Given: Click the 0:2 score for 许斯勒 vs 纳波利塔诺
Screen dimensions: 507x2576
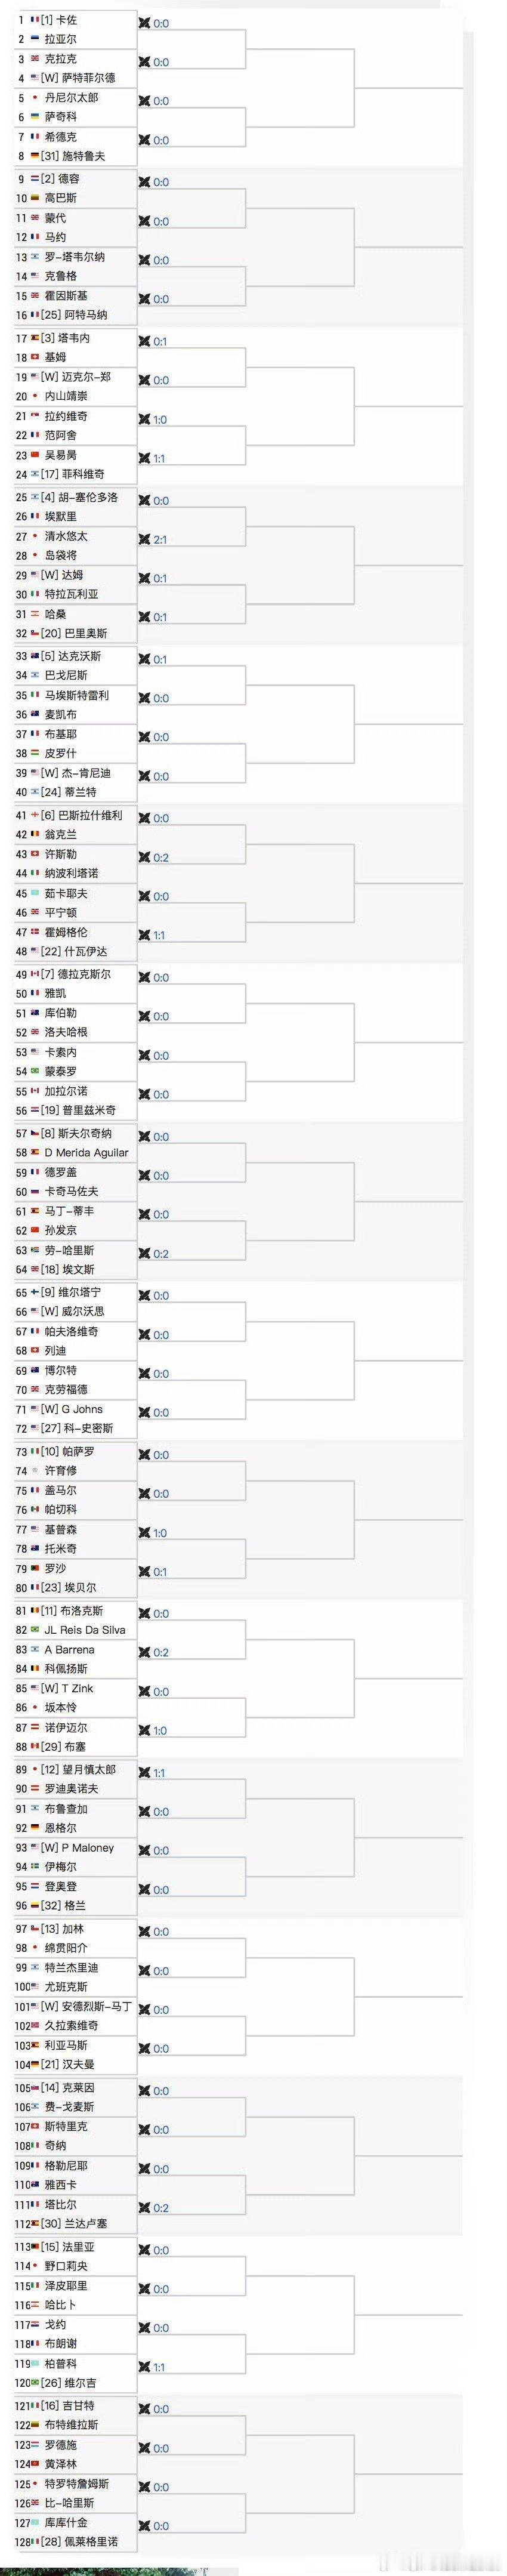Looking at the screenshot, I should [x=161, y=858].
